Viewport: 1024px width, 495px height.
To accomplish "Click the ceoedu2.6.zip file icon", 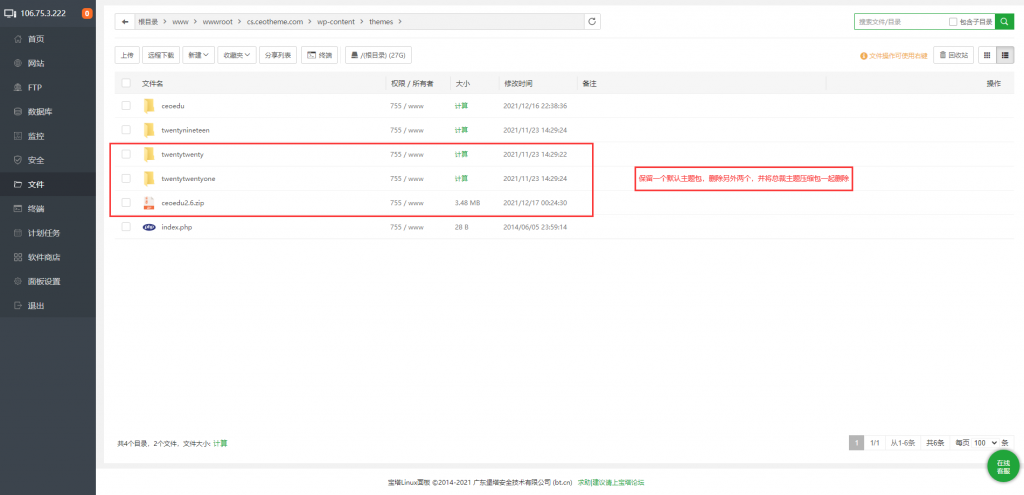I will (148, 203).
